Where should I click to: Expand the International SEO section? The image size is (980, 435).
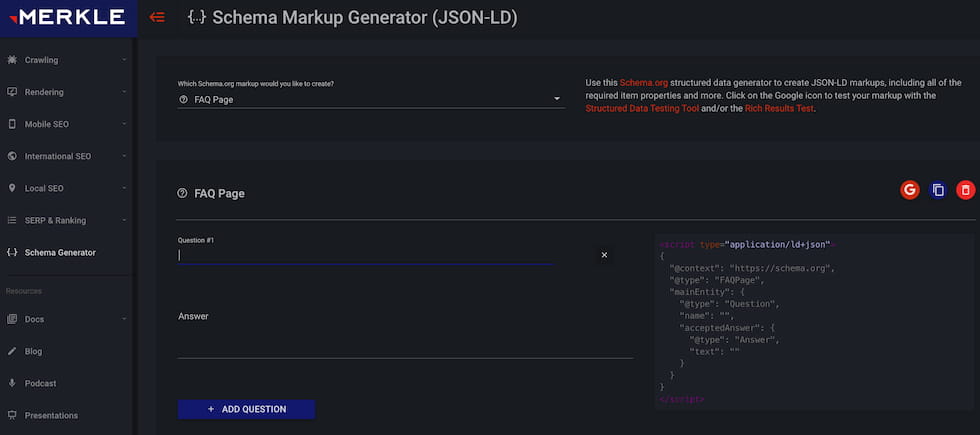coord(66,156)
